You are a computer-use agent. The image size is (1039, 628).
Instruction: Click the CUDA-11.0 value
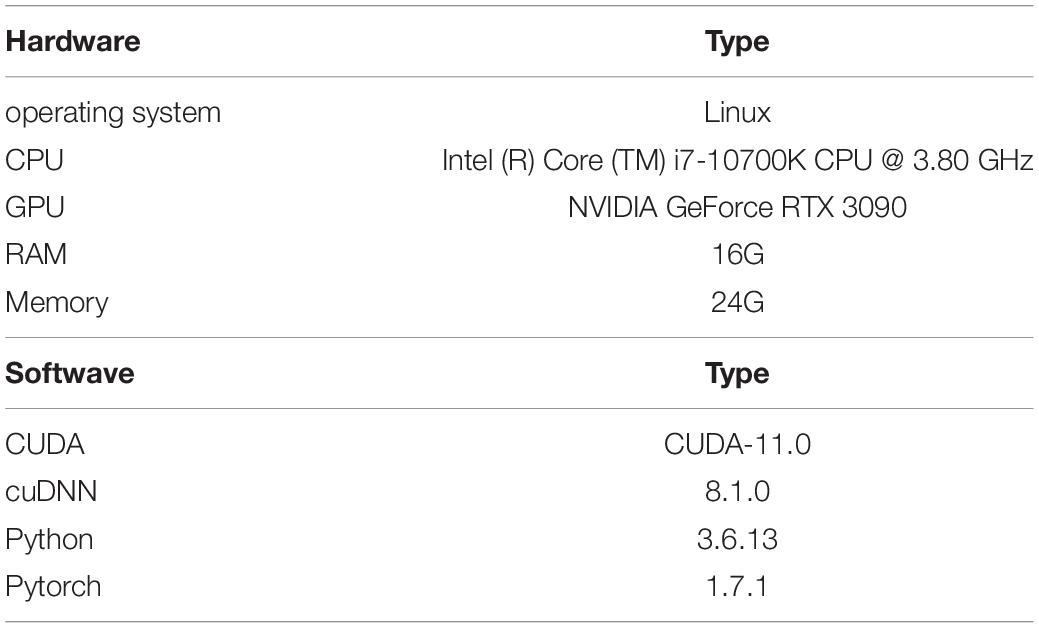click(737, 444)
